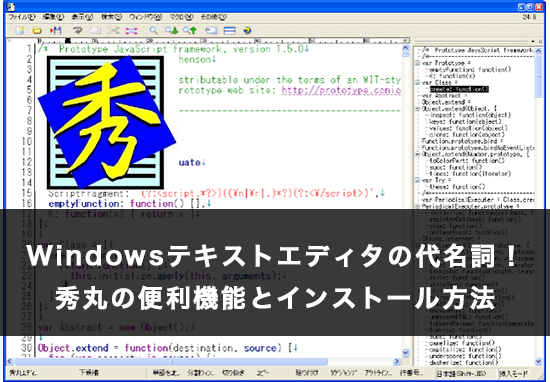Select 'times: function(iterator)' in outline
550x382 pixels.
tap(470, 174)
